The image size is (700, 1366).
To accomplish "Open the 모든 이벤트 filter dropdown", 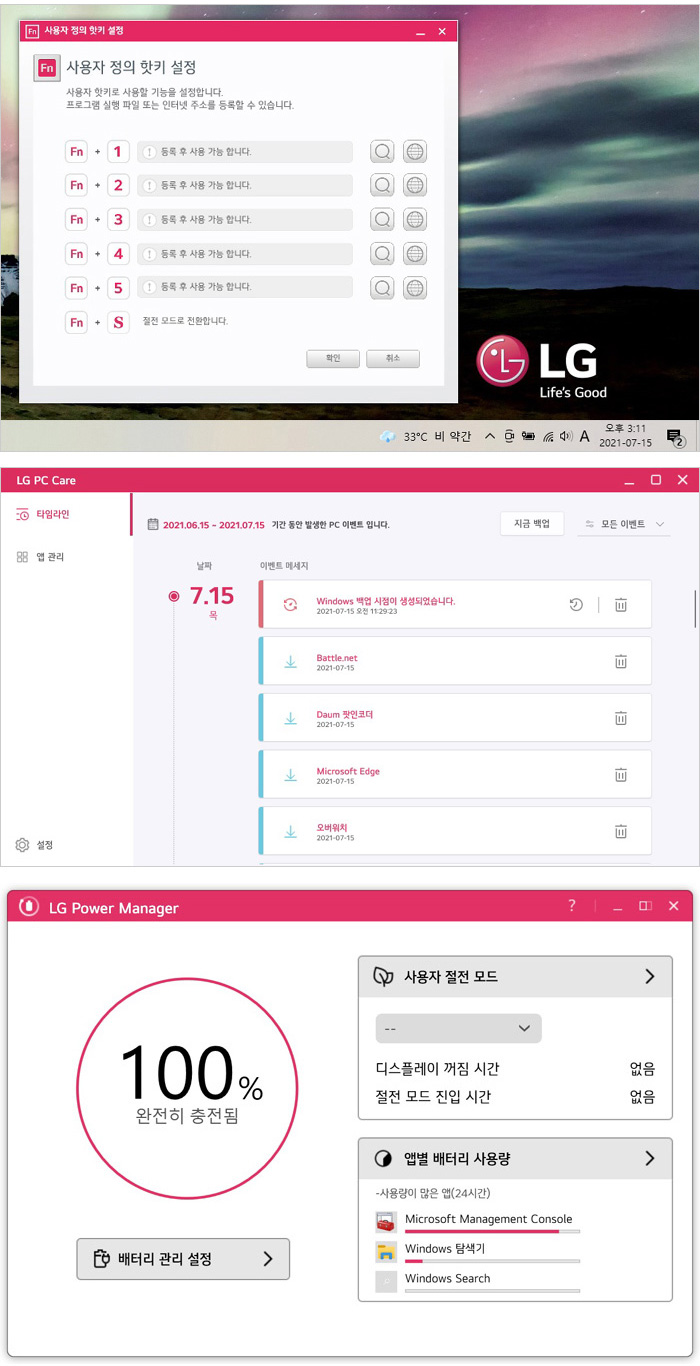I will coord(624,523).
